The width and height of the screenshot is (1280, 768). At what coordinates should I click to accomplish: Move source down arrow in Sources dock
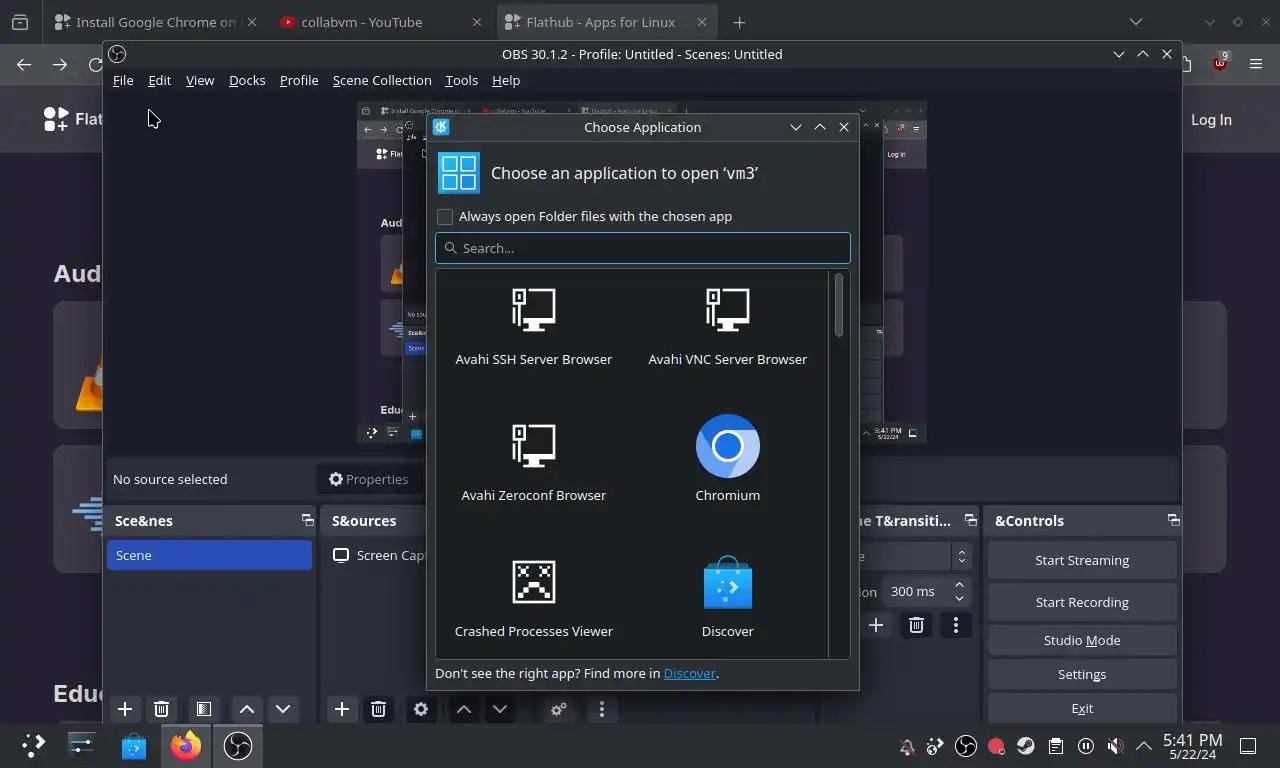[500, 709]
